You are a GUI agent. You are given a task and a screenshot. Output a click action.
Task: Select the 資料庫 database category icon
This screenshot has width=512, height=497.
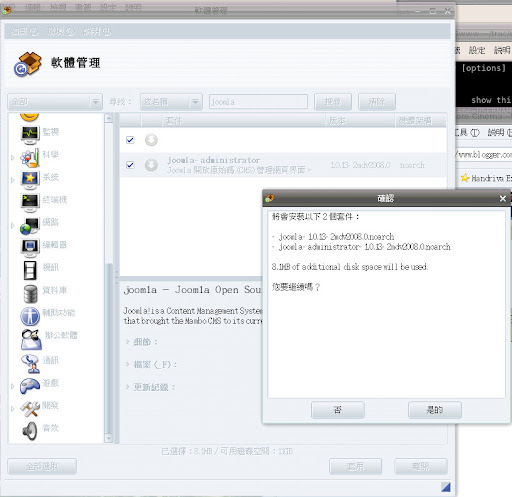click(x=30, y=293)
